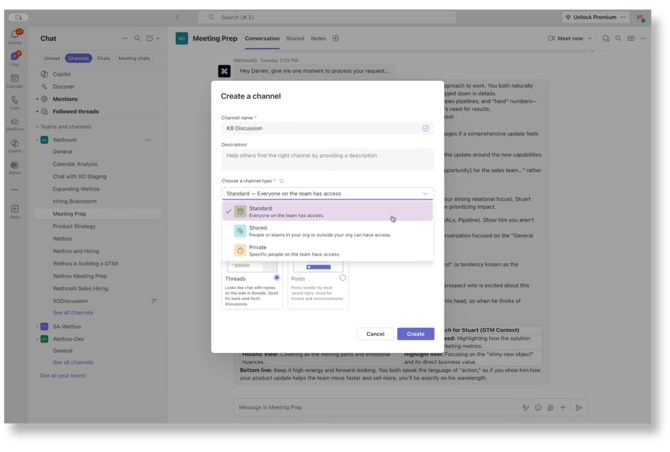
Task: Switch to the Notes tab
Action: click(x=318, y=38)
